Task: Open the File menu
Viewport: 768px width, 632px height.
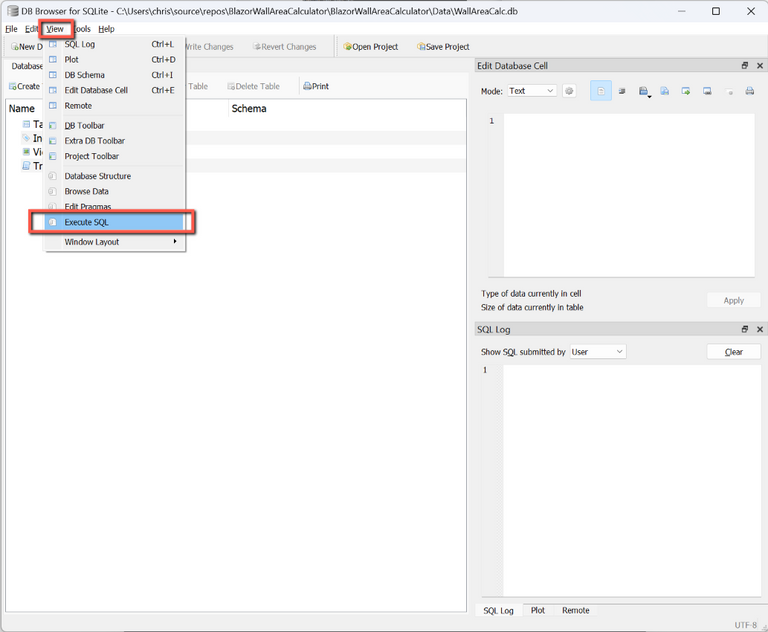Action: 11,29
